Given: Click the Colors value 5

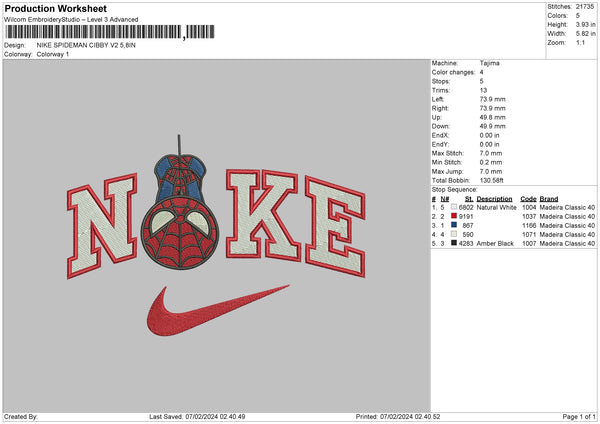Looking at the screenshot, I should click(577, 16).
